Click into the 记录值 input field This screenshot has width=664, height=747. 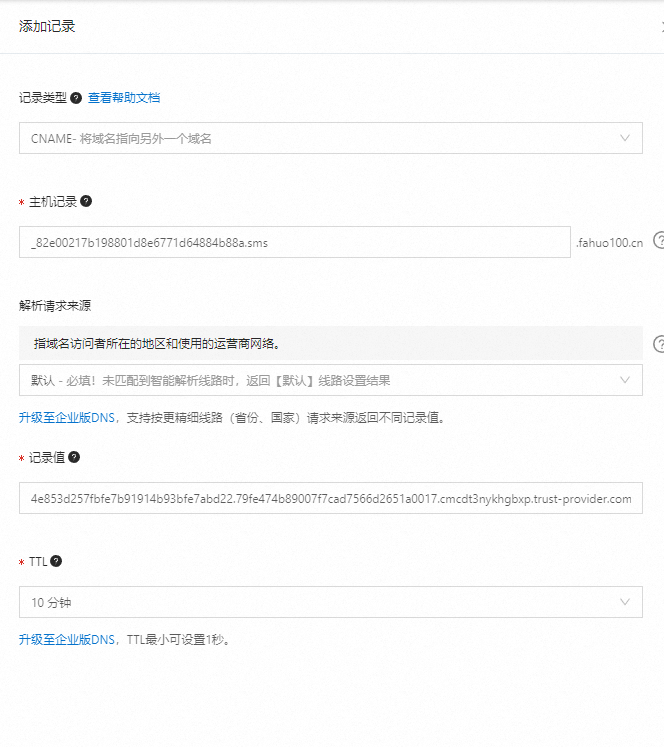point(330,498)
